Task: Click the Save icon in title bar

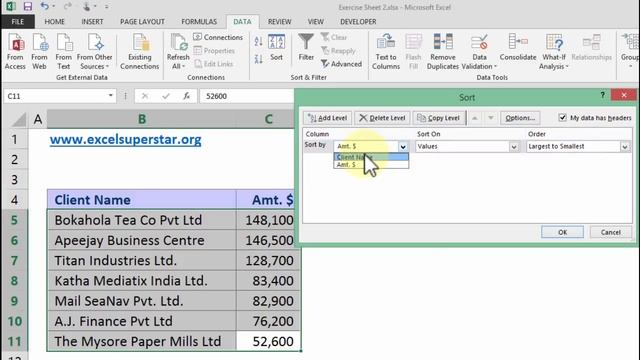Action: (x=27, y=7)
